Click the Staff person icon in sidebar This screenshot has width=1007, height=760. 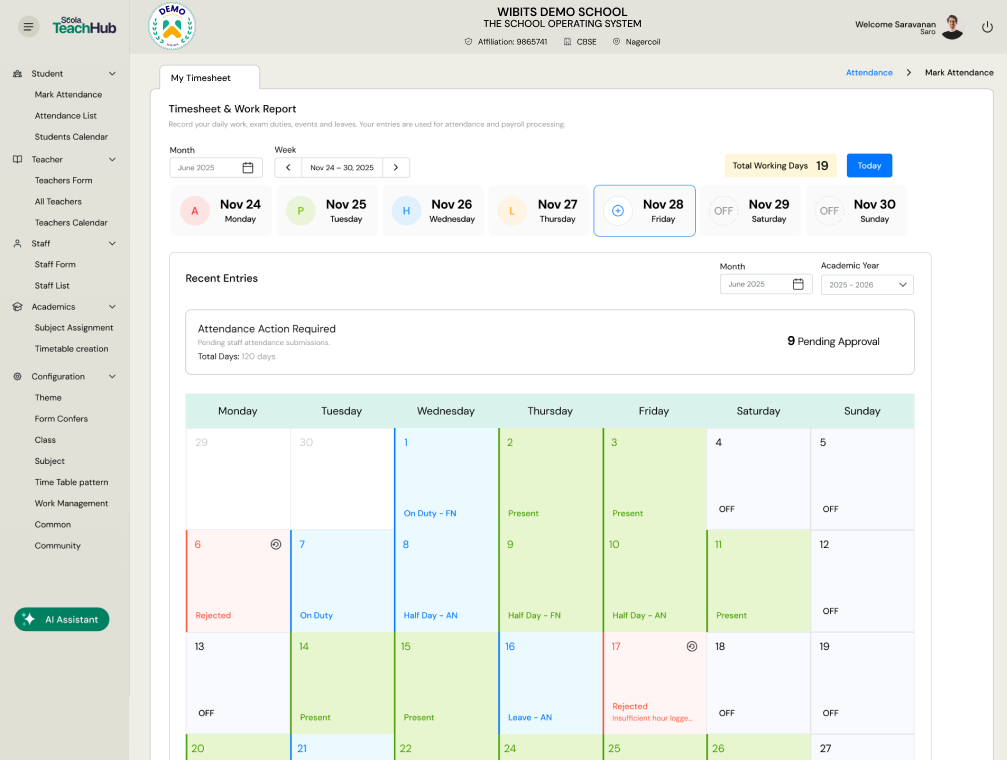[17, 243]
